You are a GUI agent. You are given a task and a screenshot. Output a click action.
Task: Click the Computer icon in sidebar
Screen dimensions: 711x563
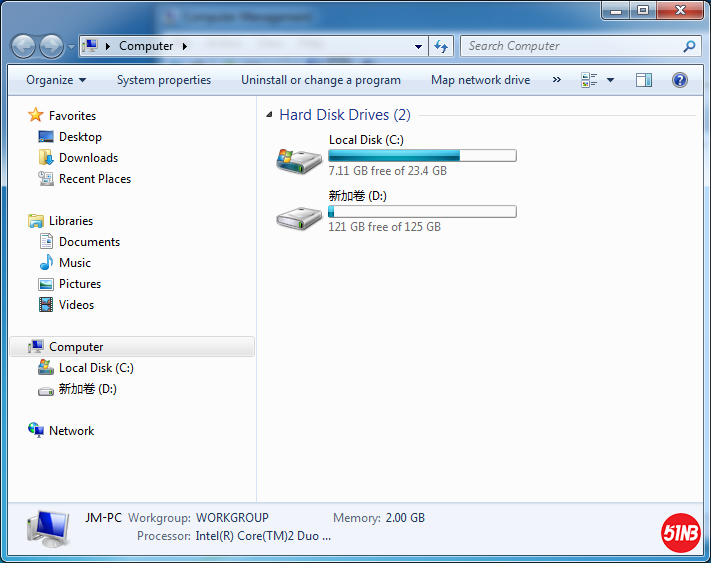click(x=36, y=346)
